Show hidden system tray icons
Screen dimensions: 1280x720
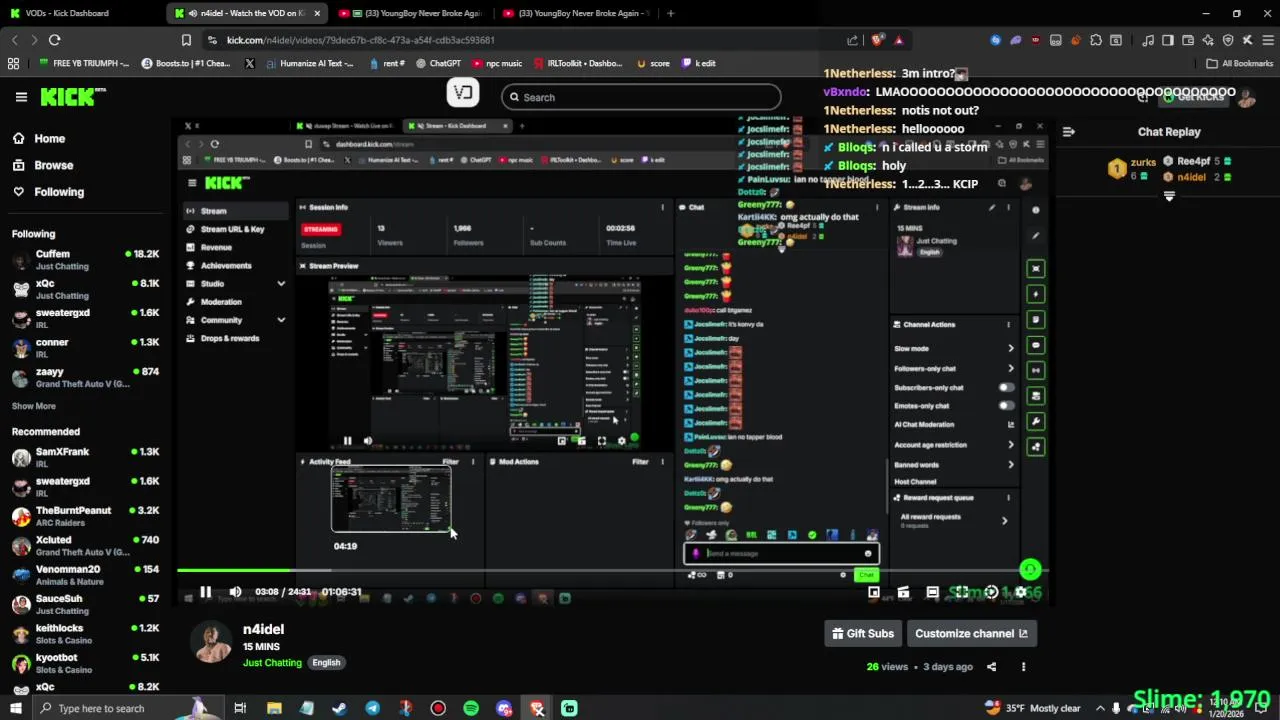pos(1100,708)
